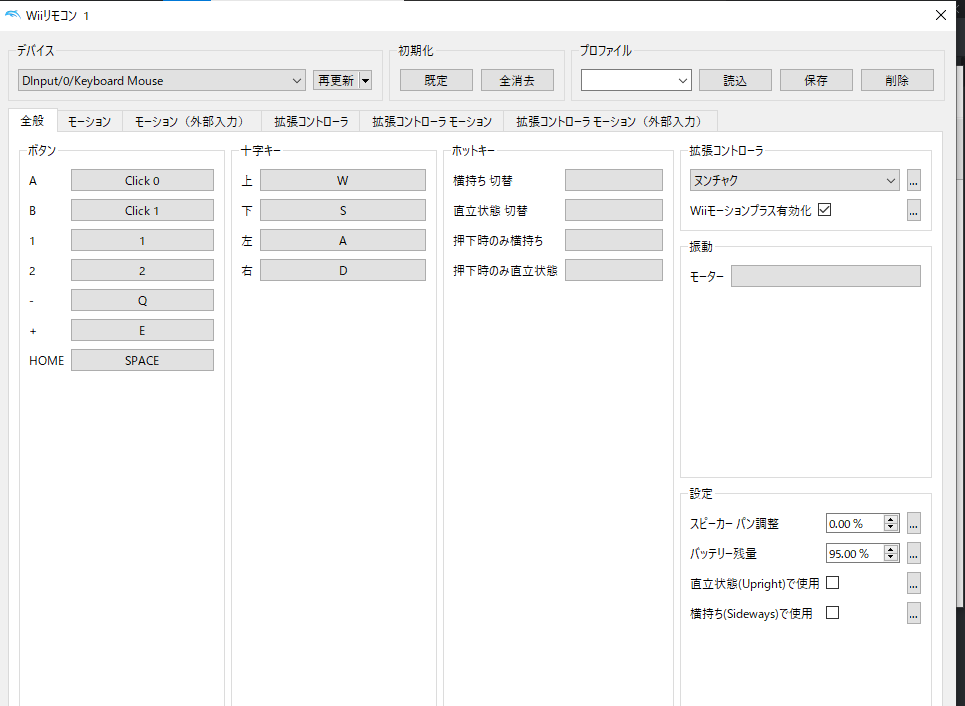Toggle Wiiモーションプラス有効化 checkbox
This screenshot has height=706, width=965.
coord(824,210)
